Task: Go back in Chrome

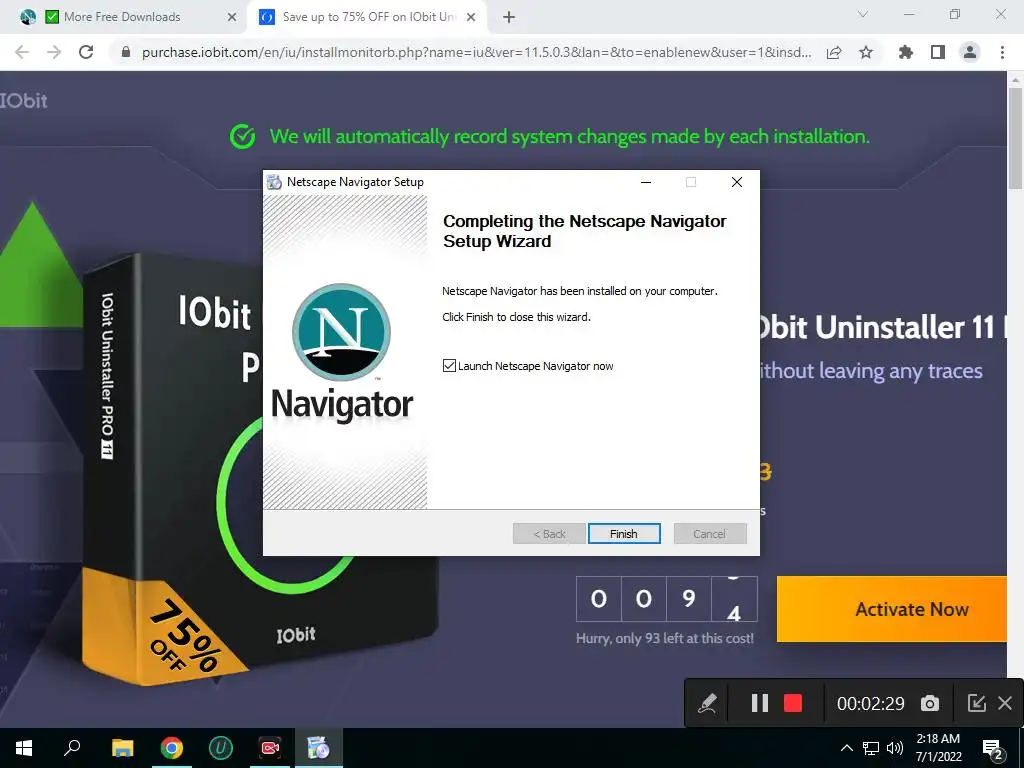Action: [22, 52]
